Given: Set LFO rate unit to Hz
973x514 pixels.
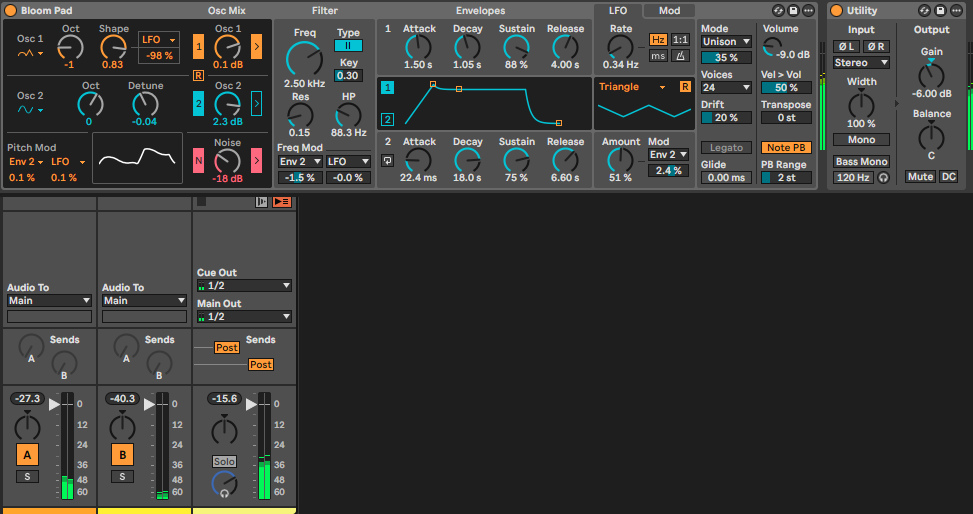Looking at the screenshot, I should point(658,40).
